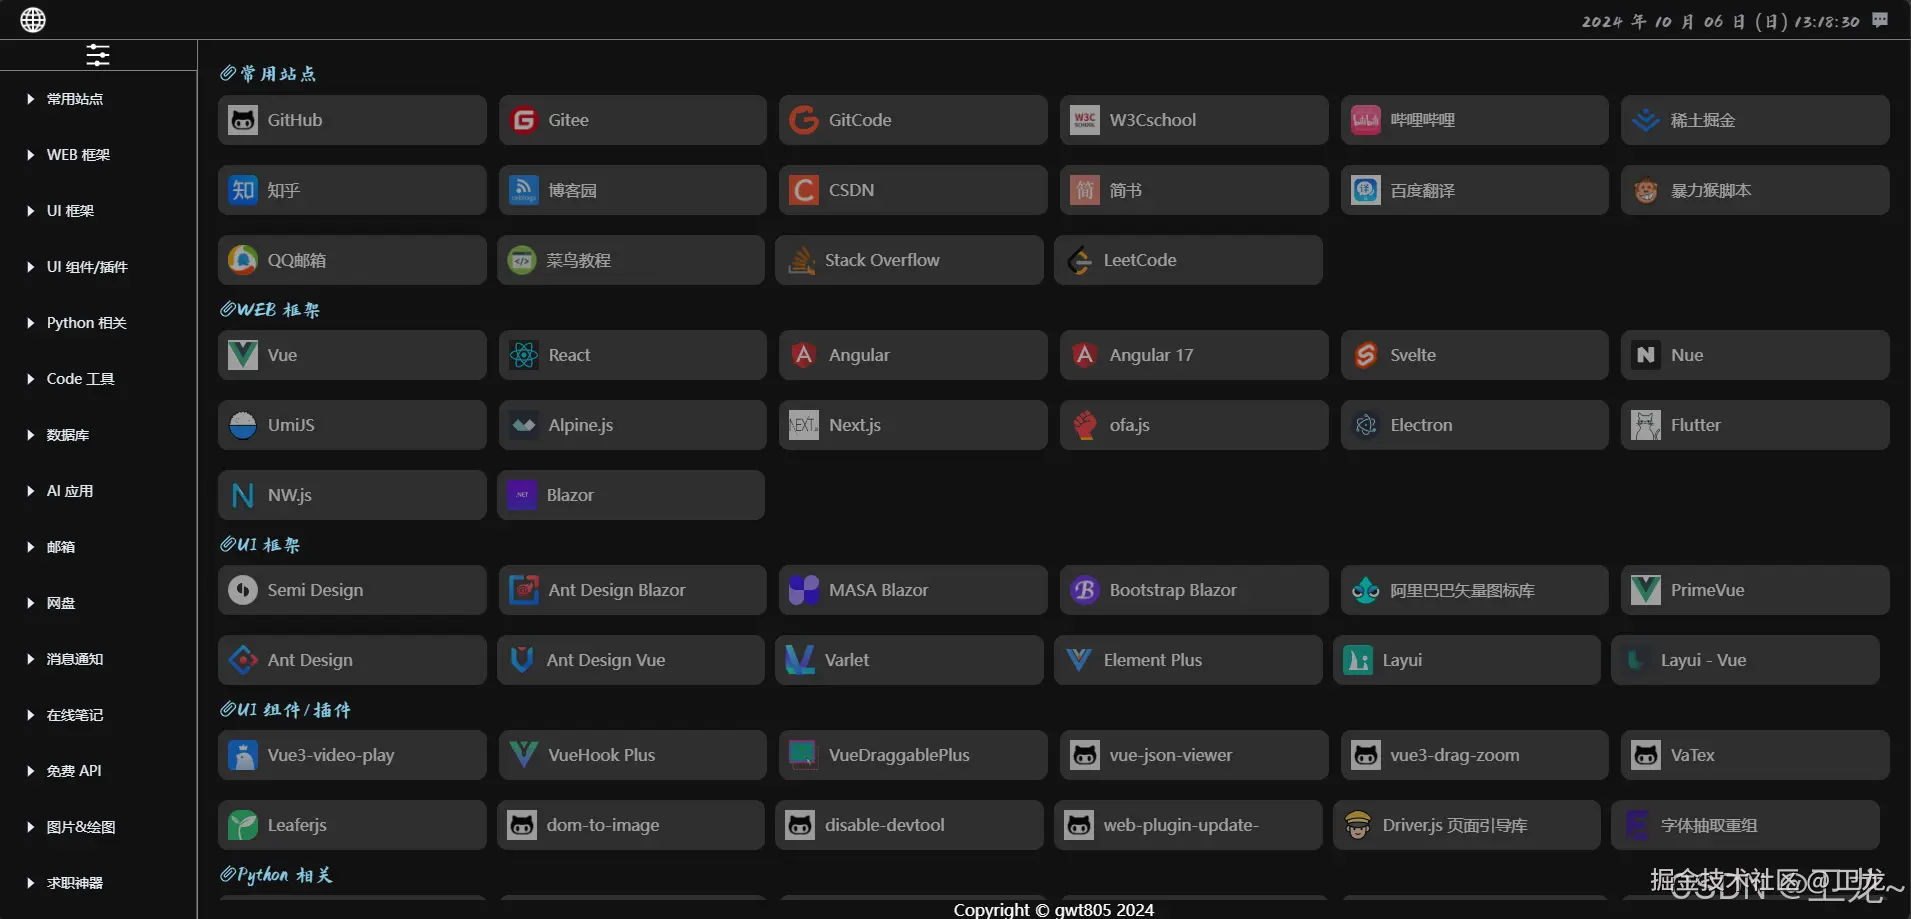Click the Semi Design logo icon
This screenshot has width=1911, height=919.
(243, 590)
